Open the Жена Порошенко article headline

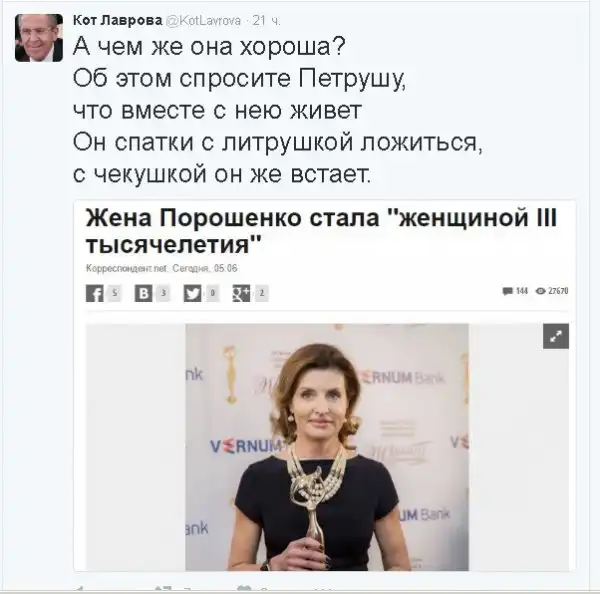click(x=321, y=231)
